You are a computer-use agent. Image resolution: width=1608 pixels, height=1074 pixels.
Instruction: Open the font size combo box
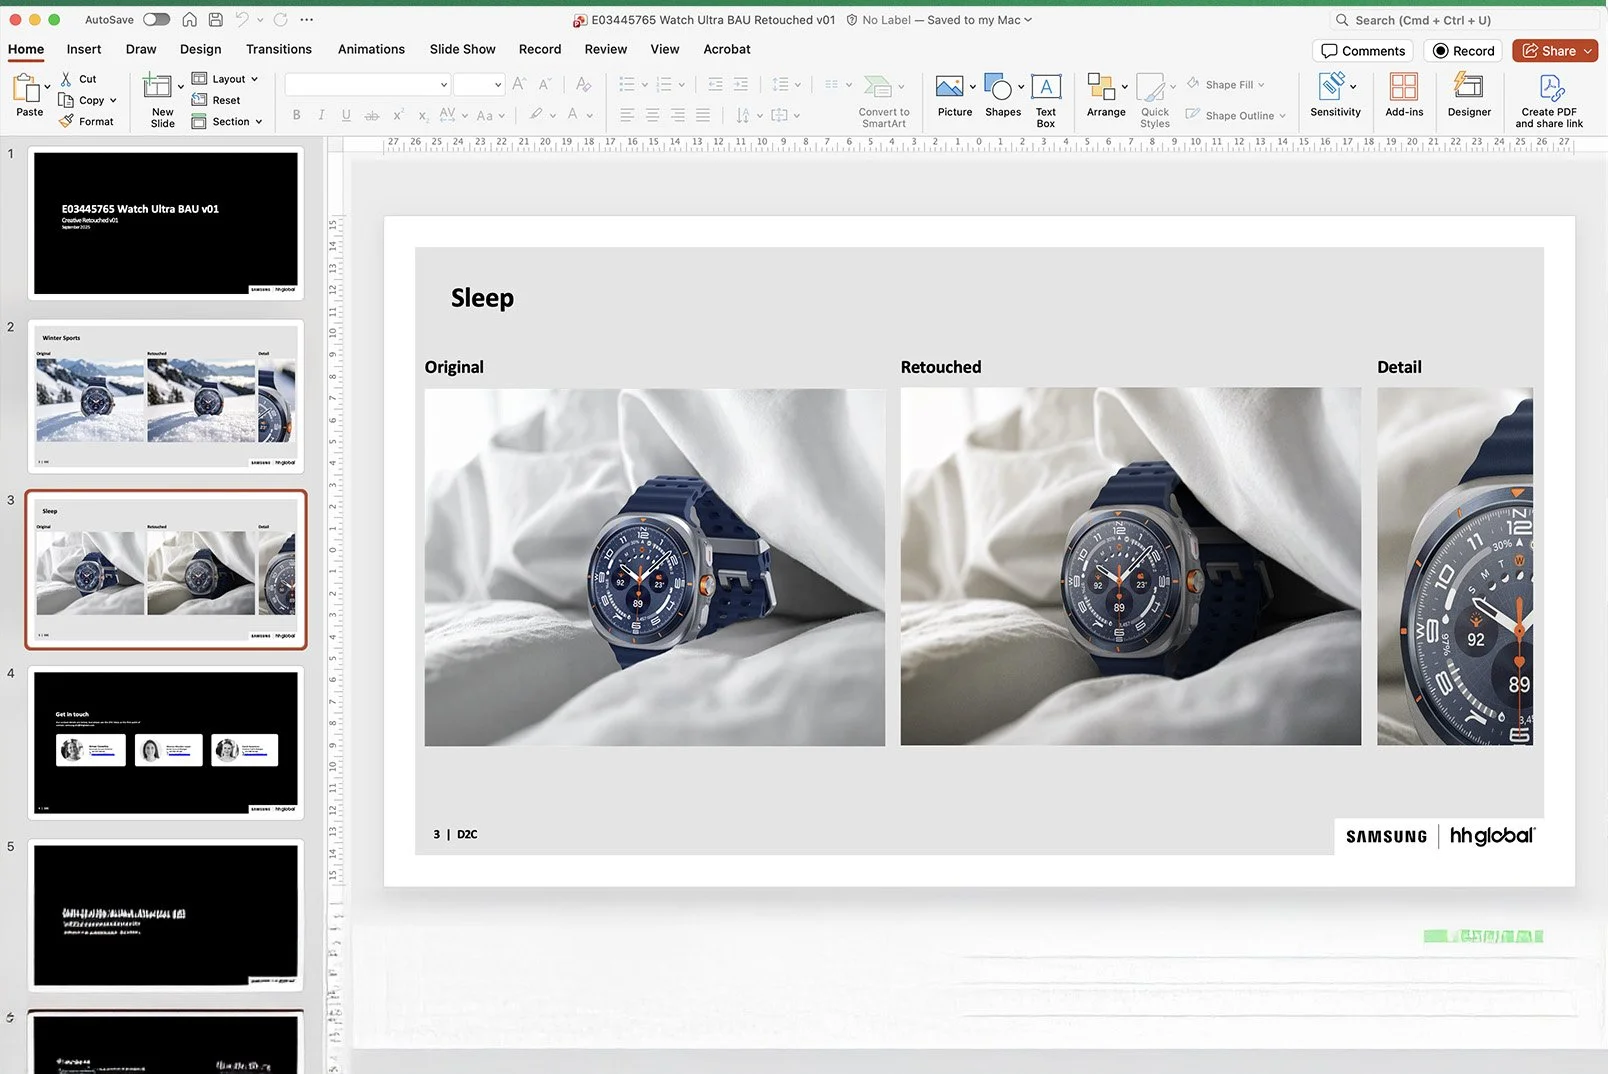click(x=479, y=85)
